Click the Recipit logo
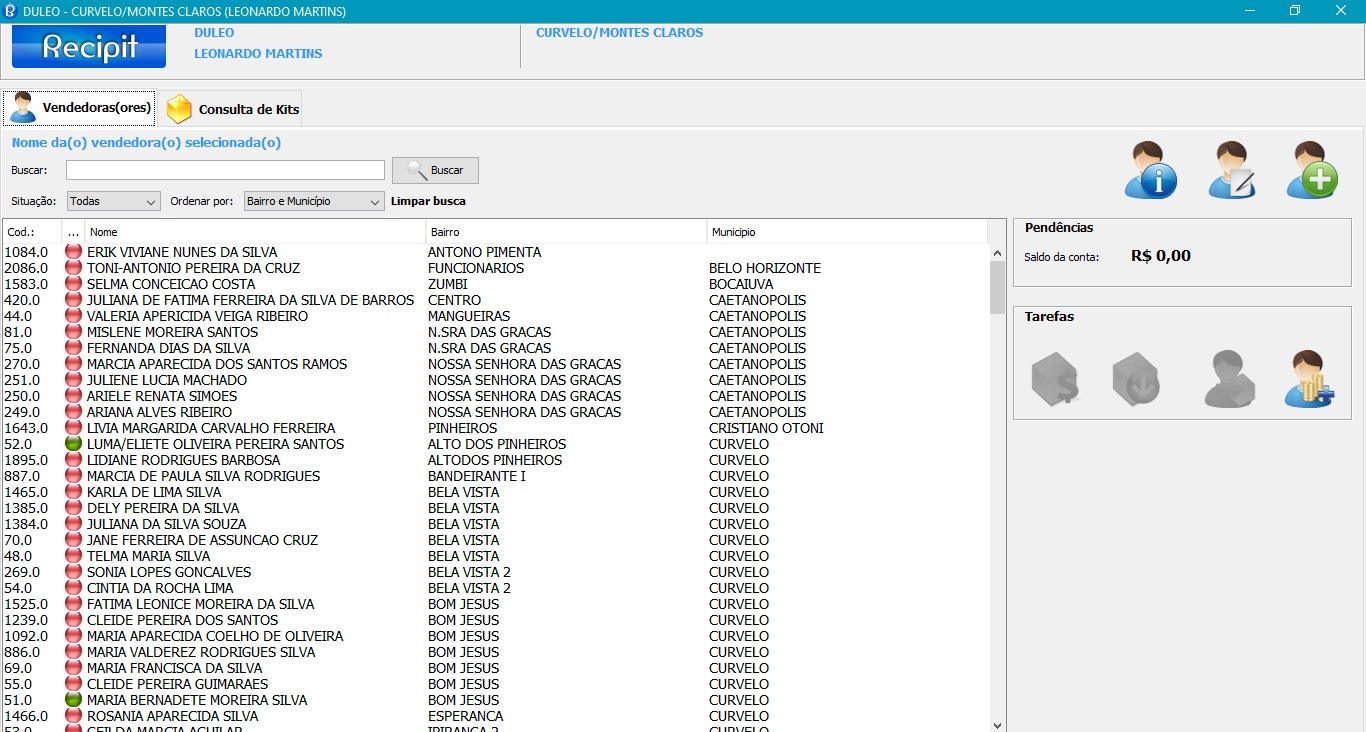 tap(89, 47)
